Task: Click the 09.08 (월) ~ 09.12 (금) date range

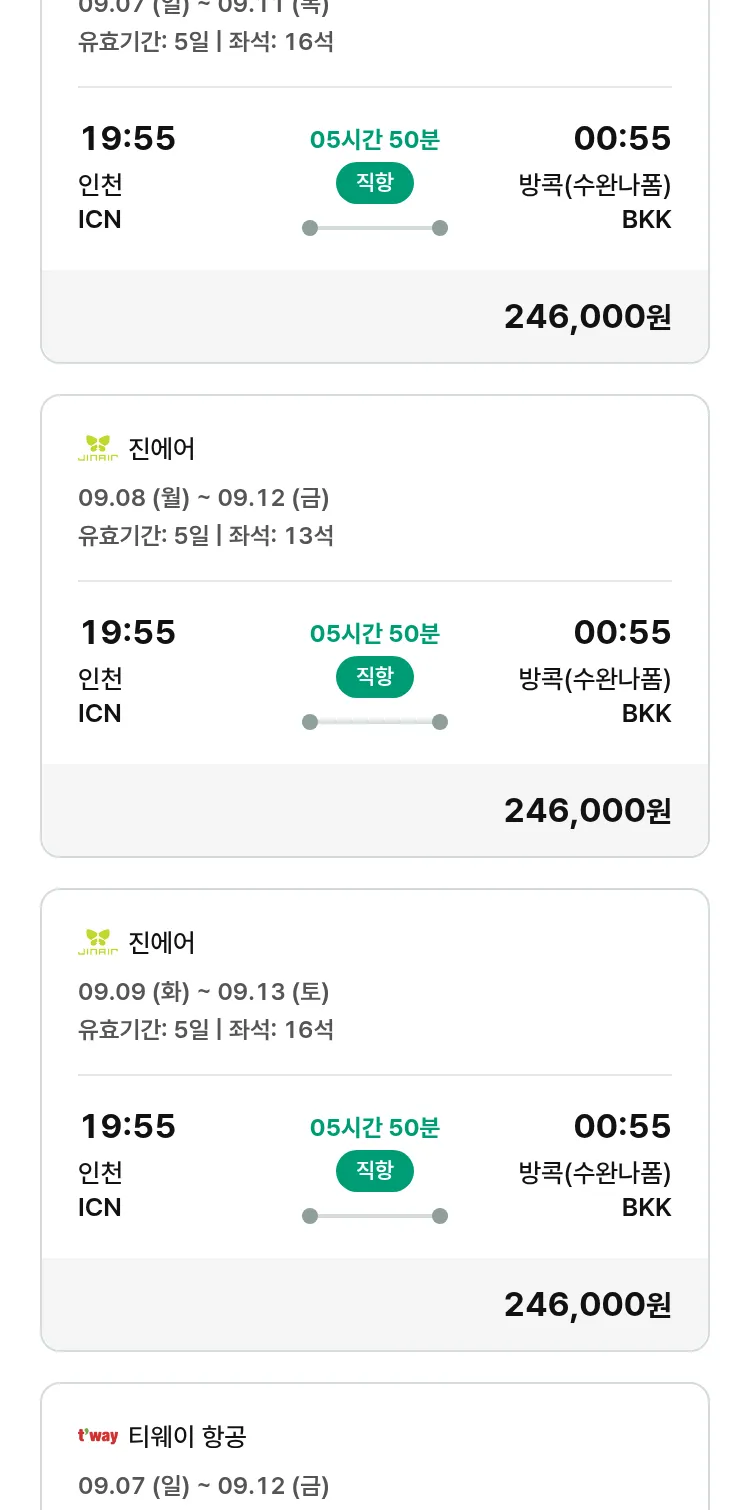Action: pyautogui.click(x=204, y=497)
